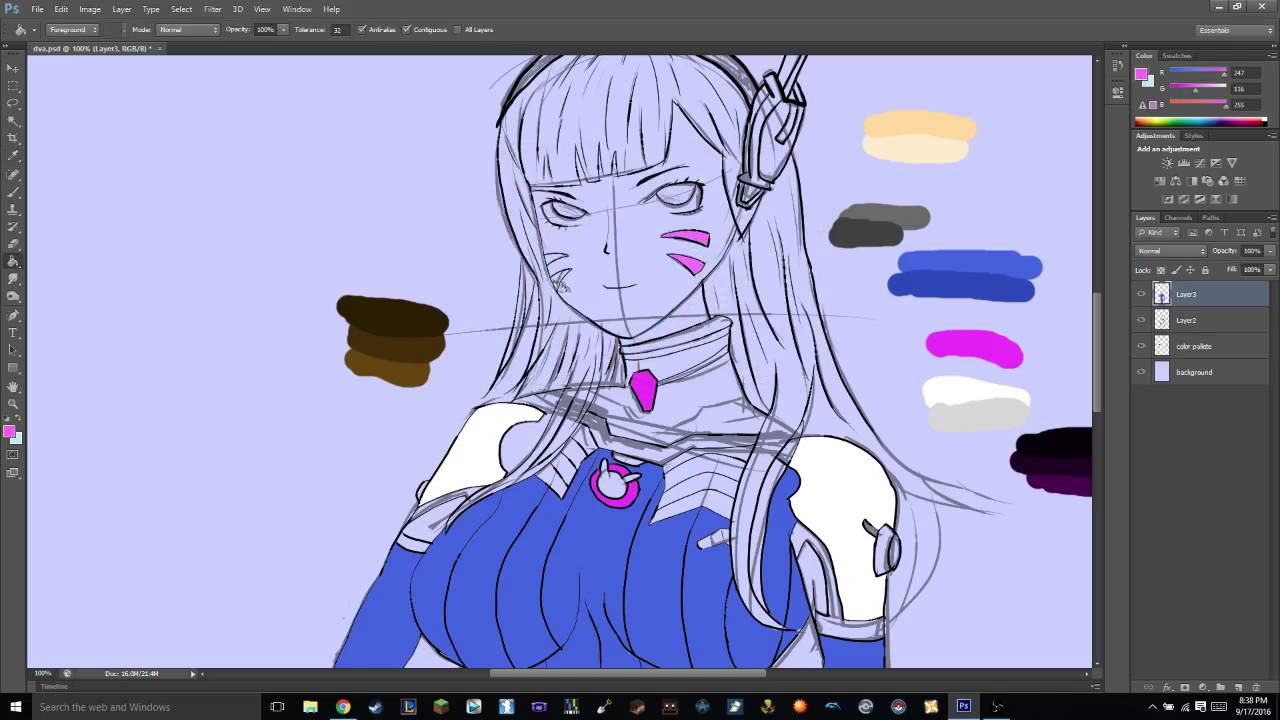Hide Layer2 with its eye icon

[x=1141, y=320]
